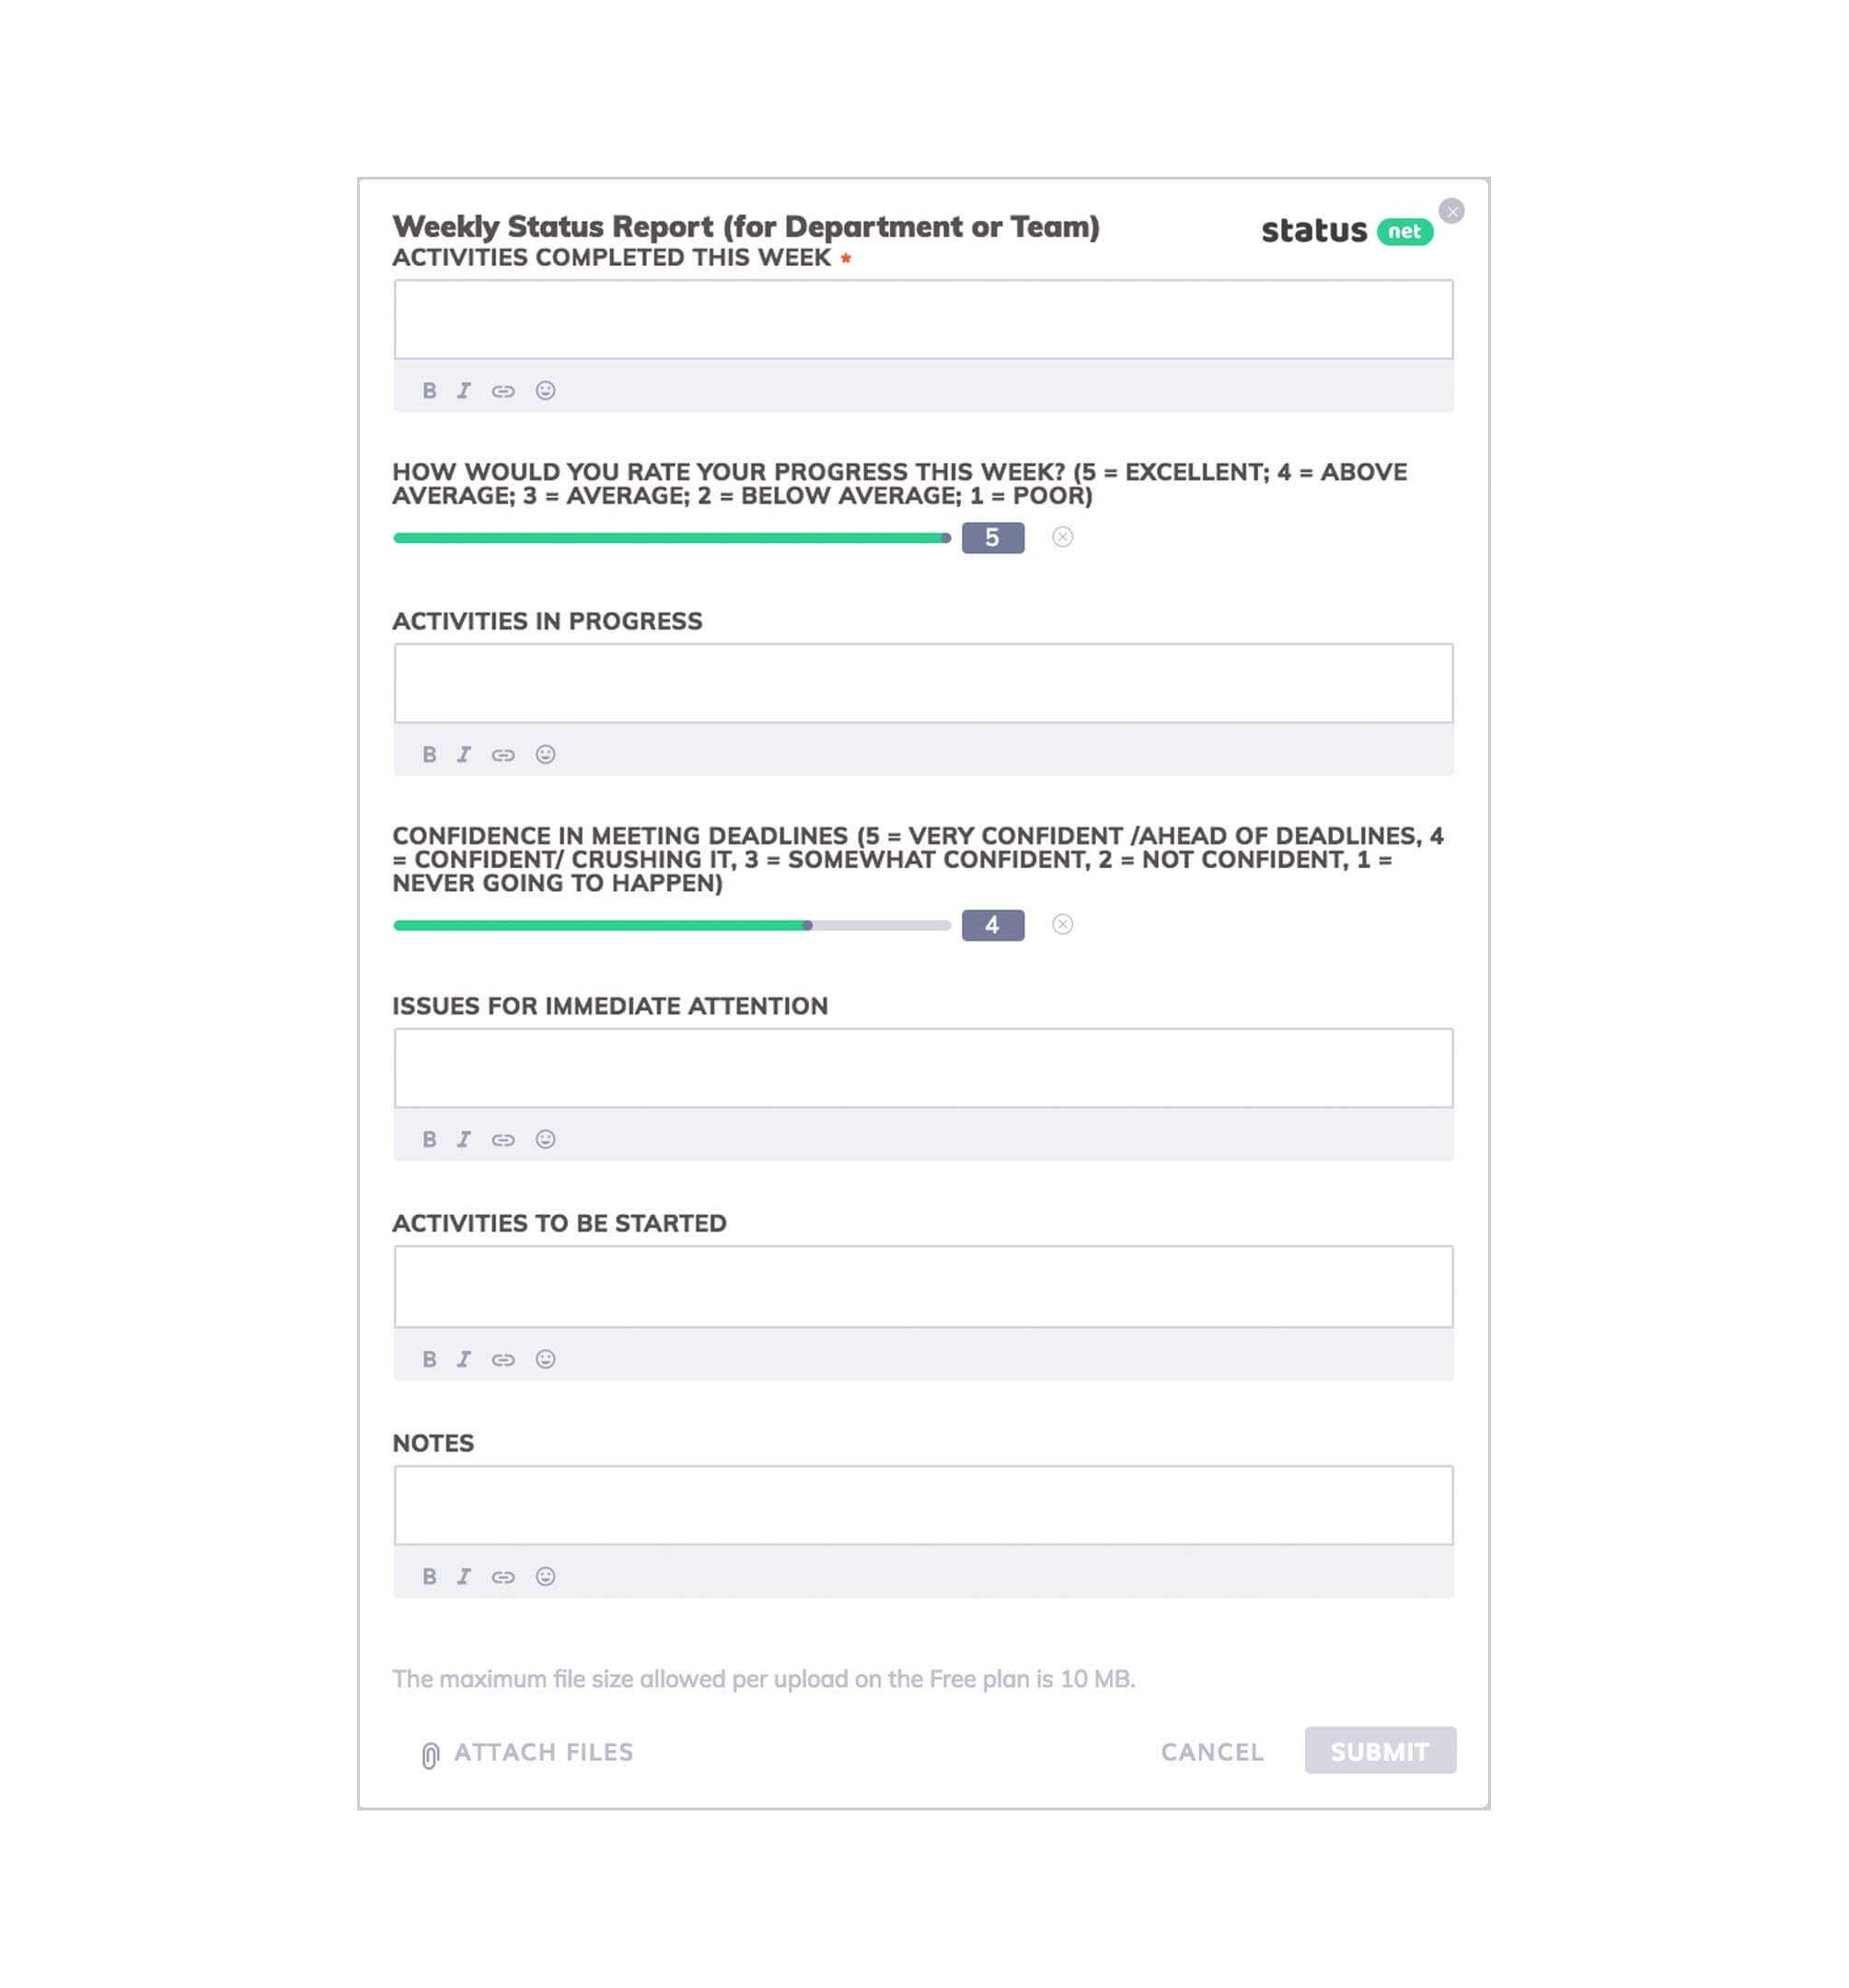Click the Emoji icon in Activities Completed toolbar
The image size is (1849, 1988).
pos(542,389)
